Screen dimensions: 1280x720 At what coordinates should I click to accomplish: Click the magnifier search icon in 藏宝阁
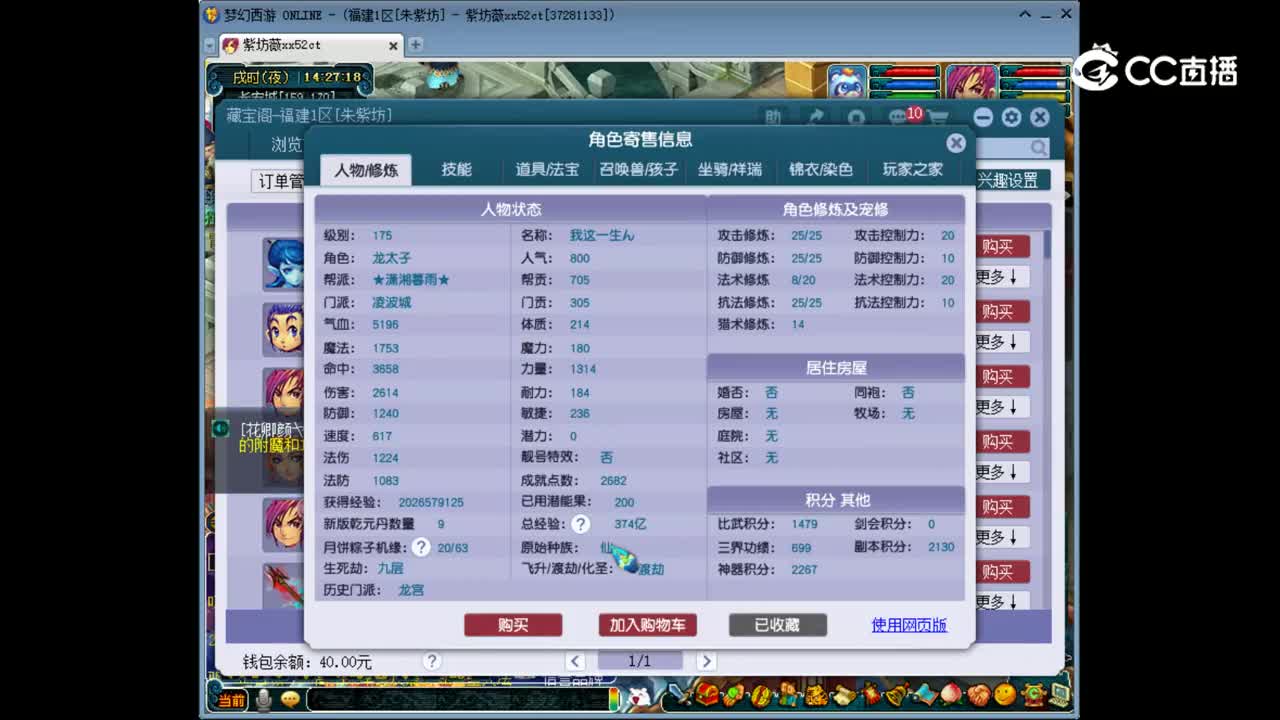1039,148
